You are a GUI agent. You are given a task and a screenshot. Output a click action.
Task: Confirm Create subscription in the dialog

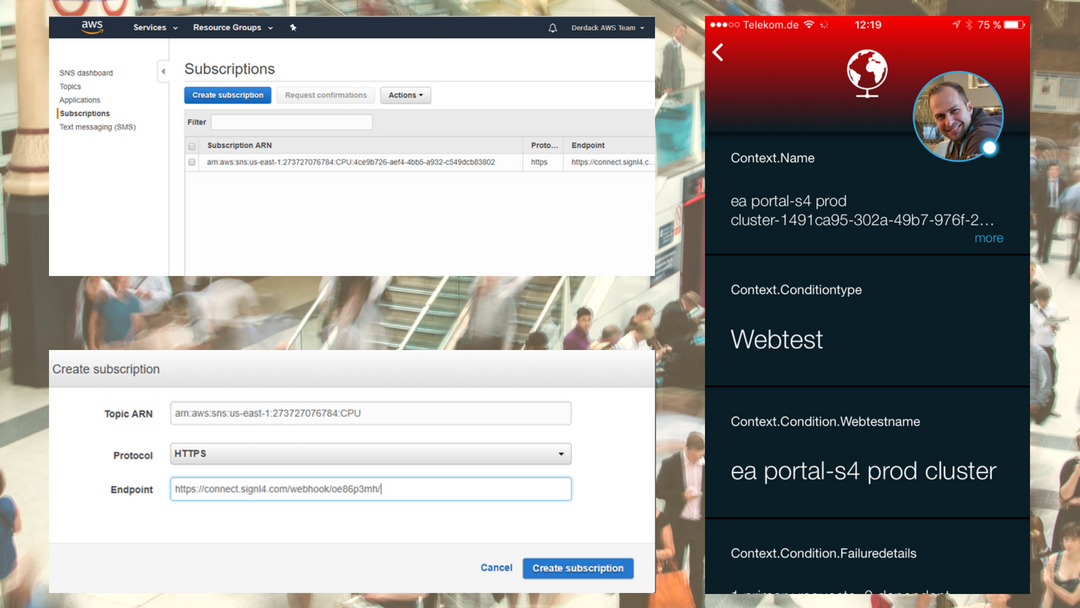pos(578,568)
